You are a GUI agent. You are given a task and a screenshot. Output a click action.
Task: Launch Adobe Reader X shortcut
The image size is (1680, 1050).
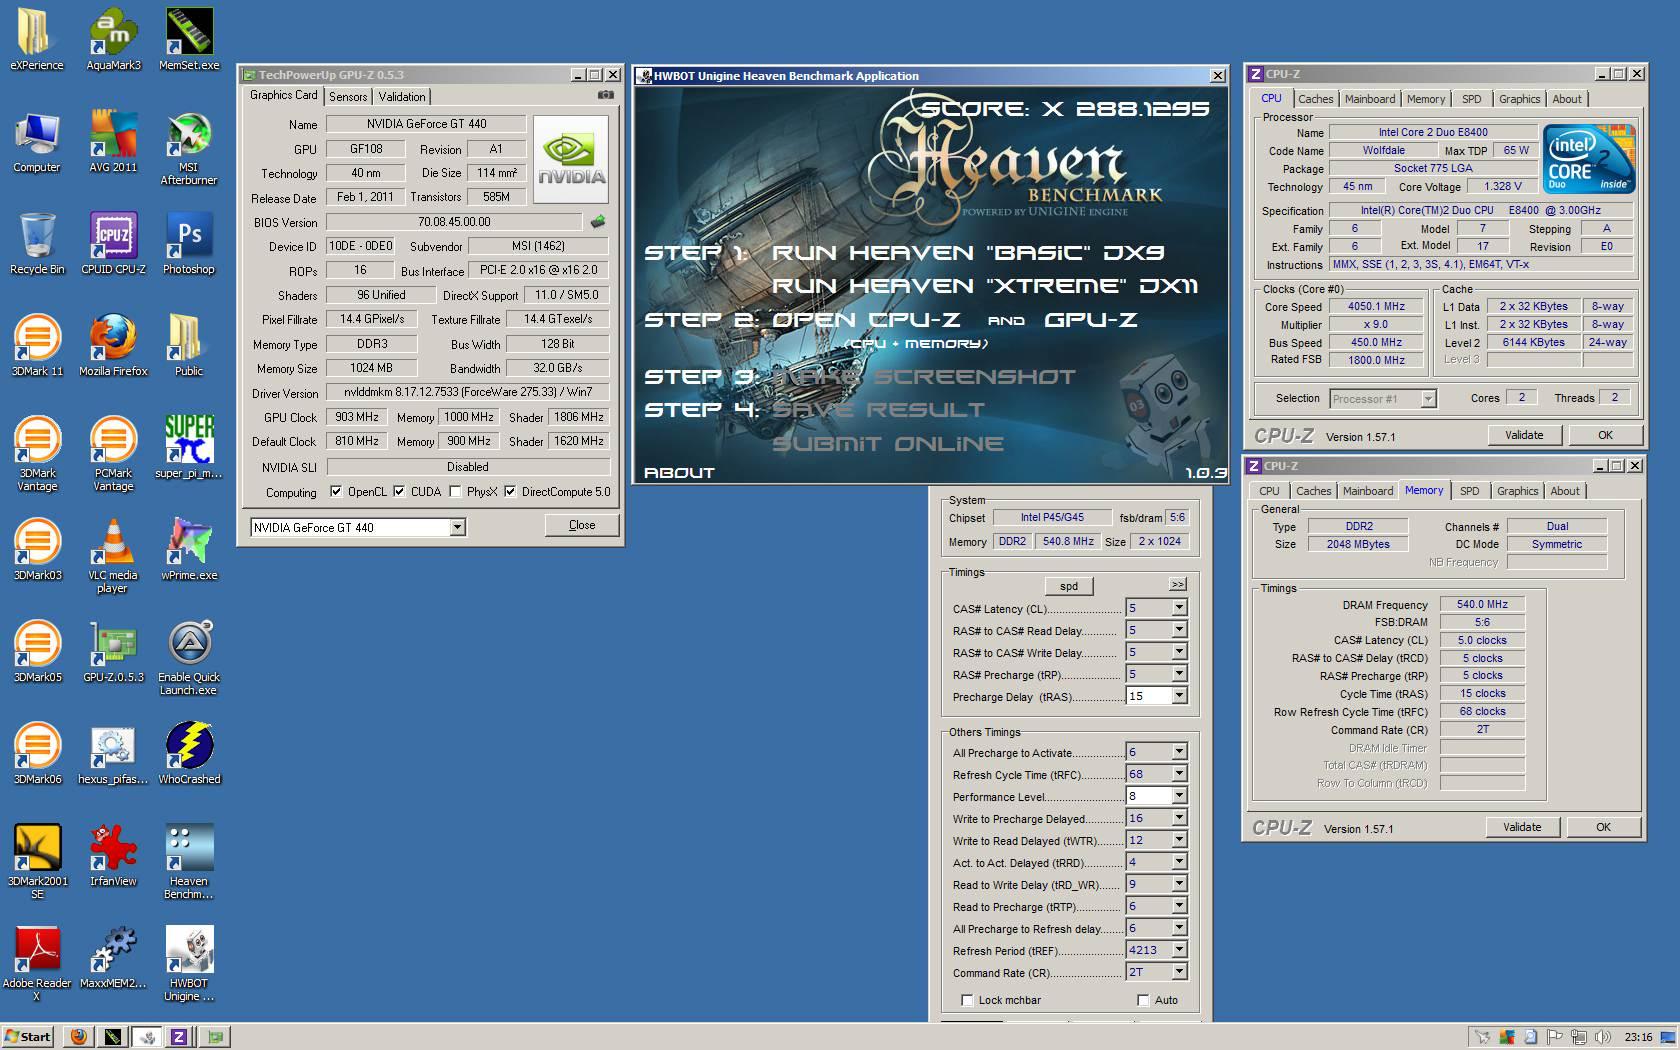coord(36,964)
